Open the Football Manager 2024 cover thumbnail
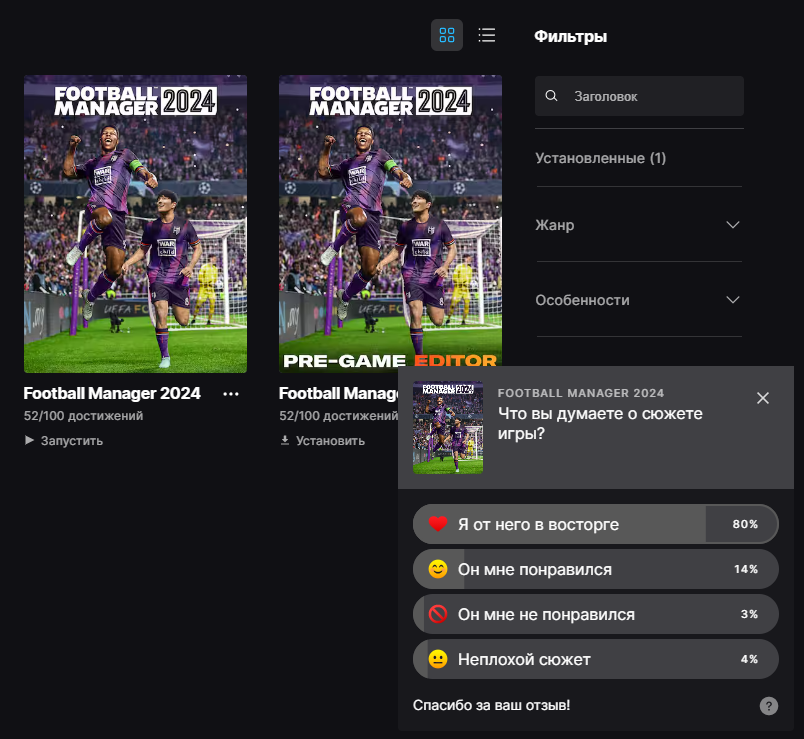 point(135,223)
